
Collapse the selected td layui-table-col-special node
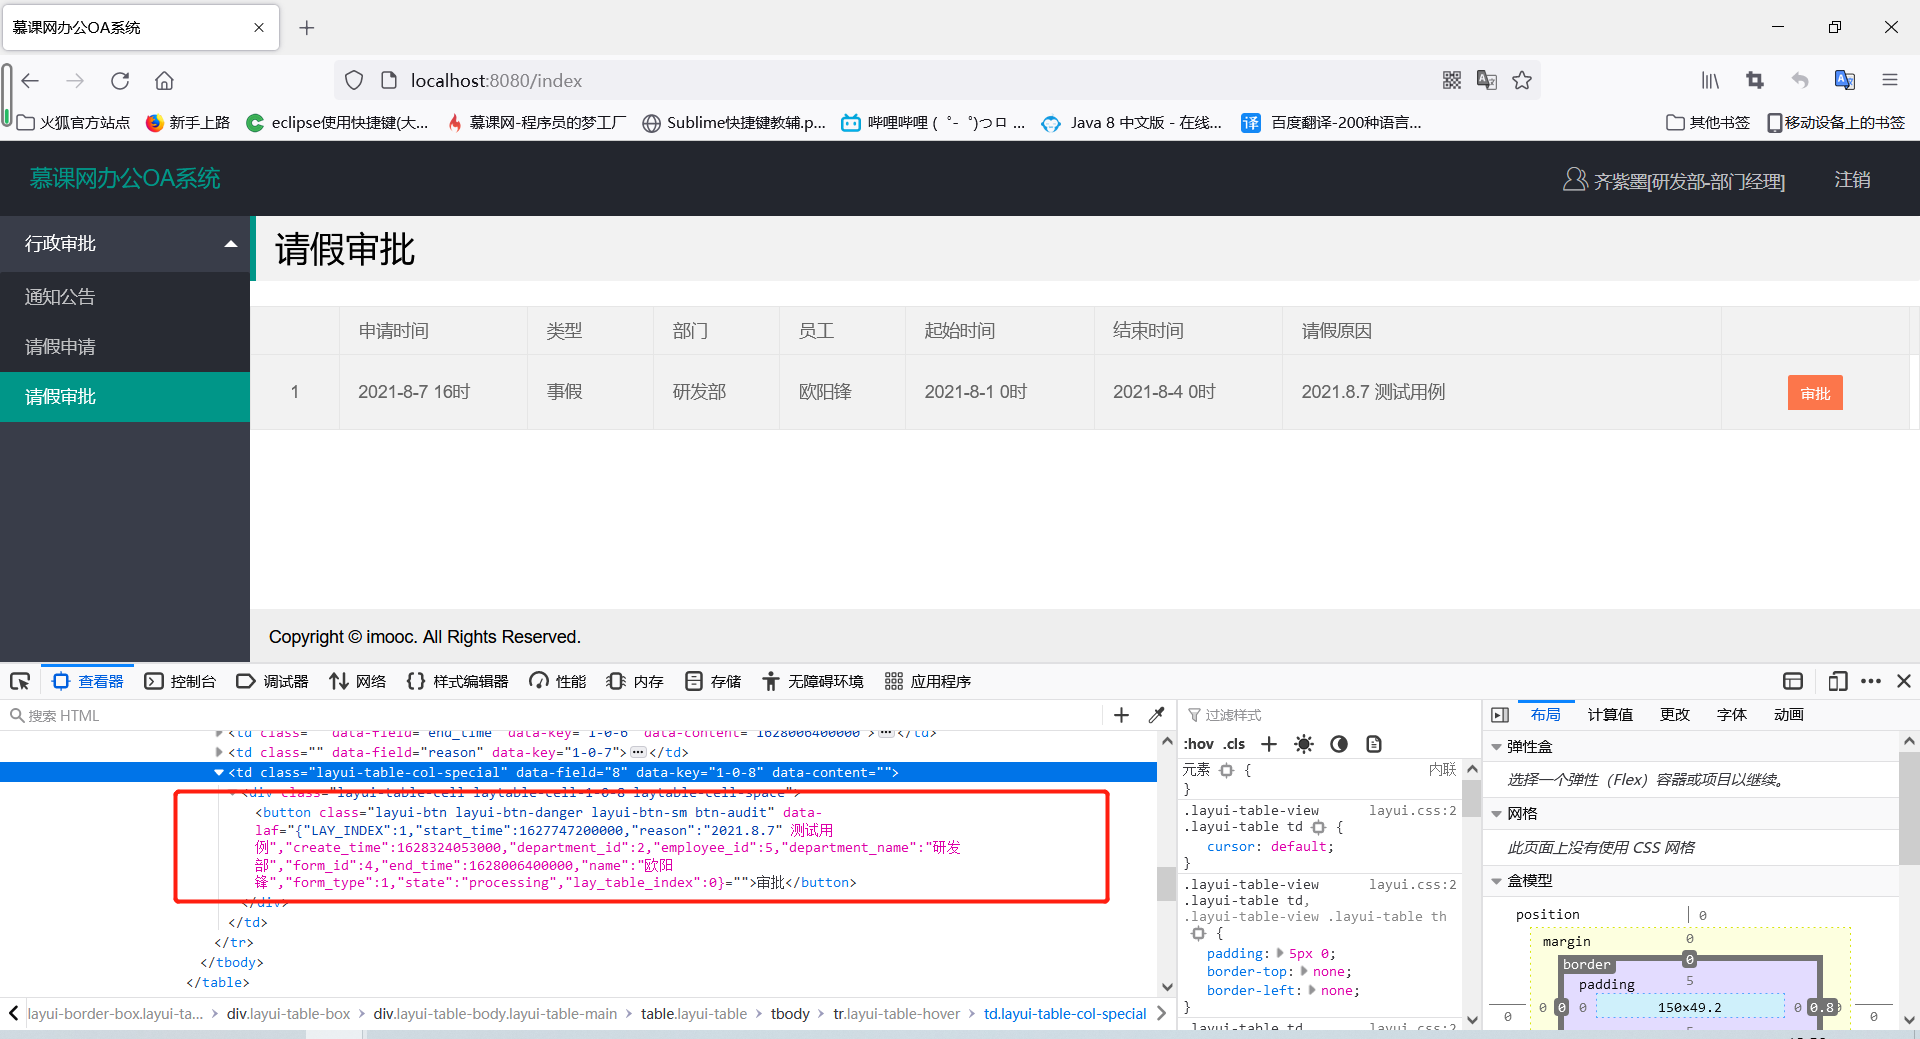[x=219, y=772]
